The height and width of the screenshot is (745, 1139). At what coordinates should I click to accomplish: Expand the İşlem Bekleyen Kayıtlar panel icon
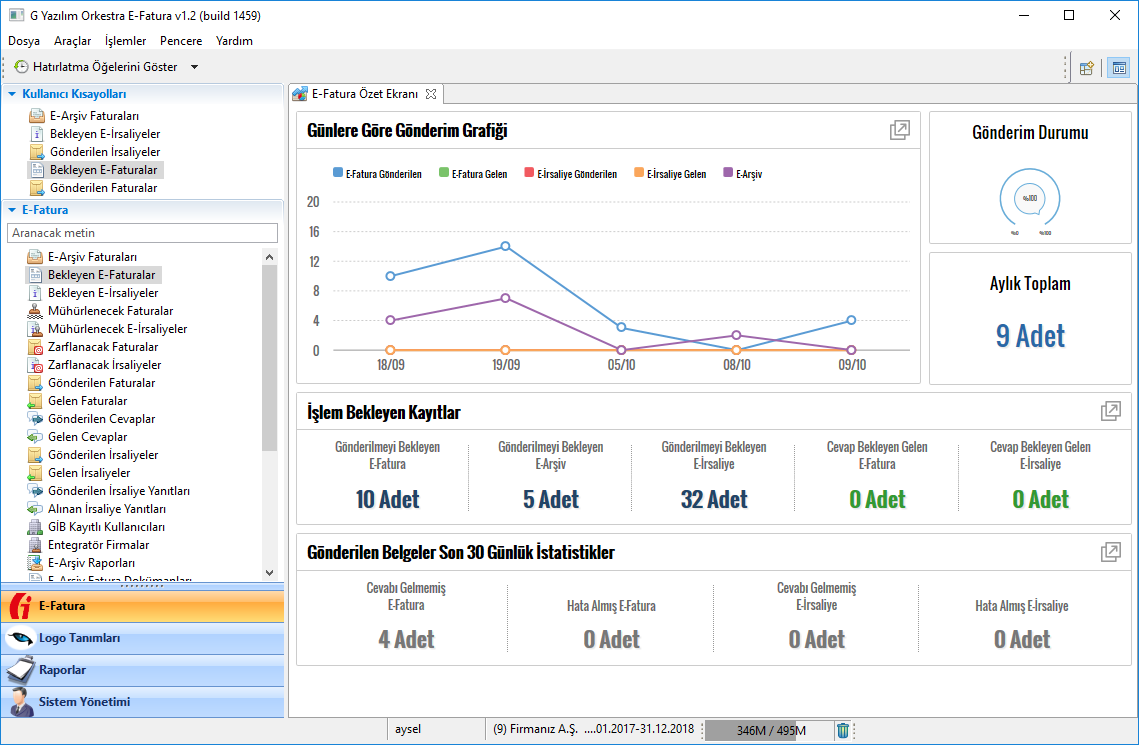click(x=1110, y=411)
